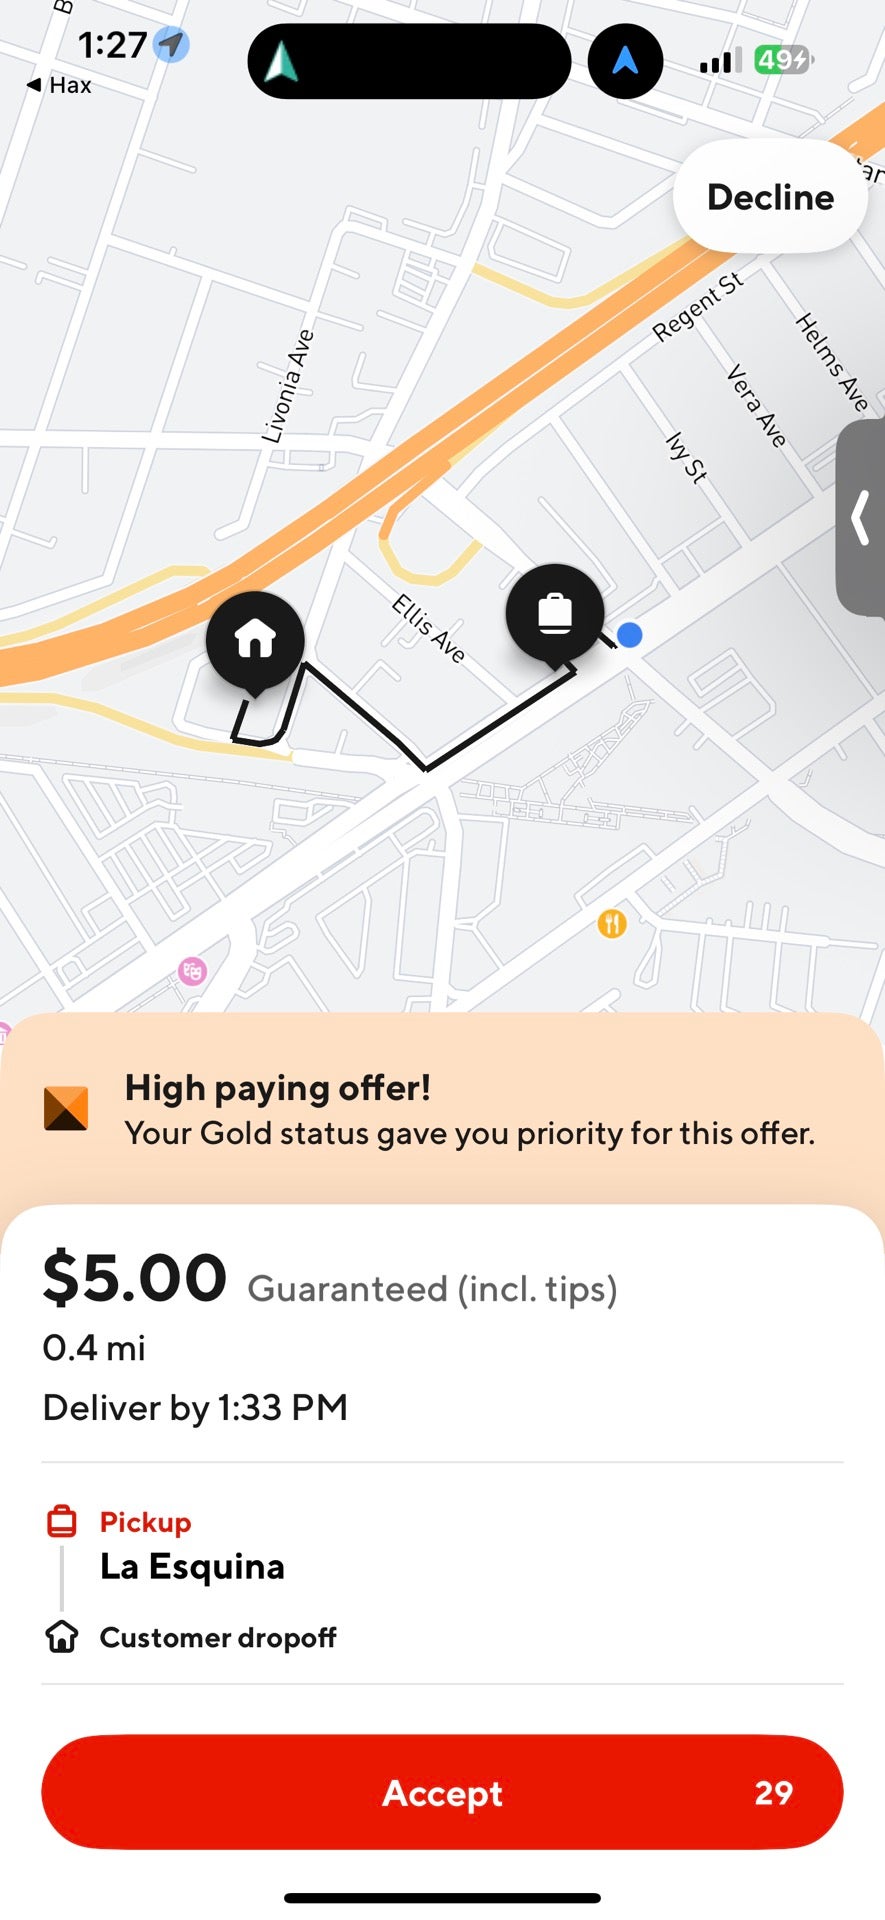Screen dimensions: 885x1920
Task: Accept the $5.00 delivery offer
Action: (x=442, y=1792)
